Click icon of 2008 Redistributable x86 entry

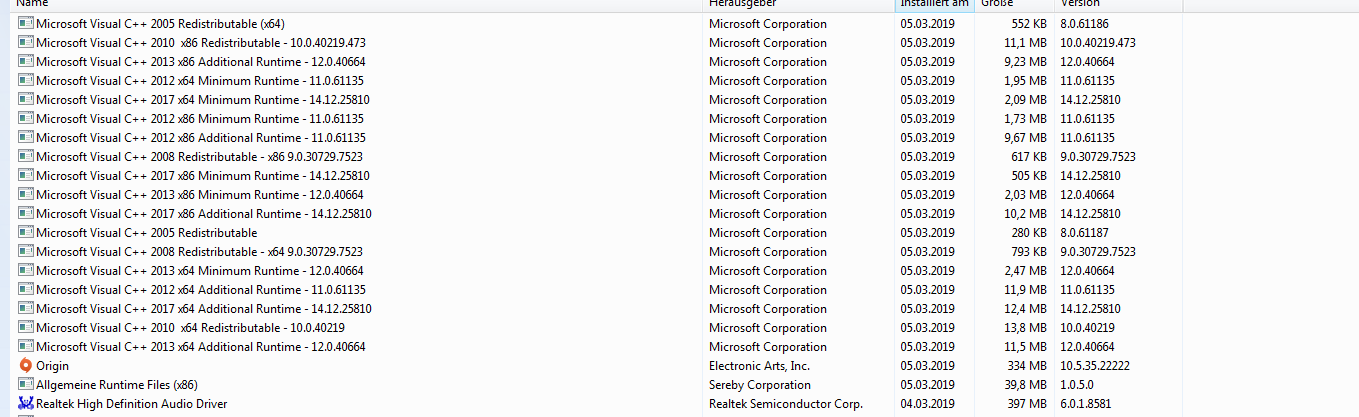pos(26,156)
